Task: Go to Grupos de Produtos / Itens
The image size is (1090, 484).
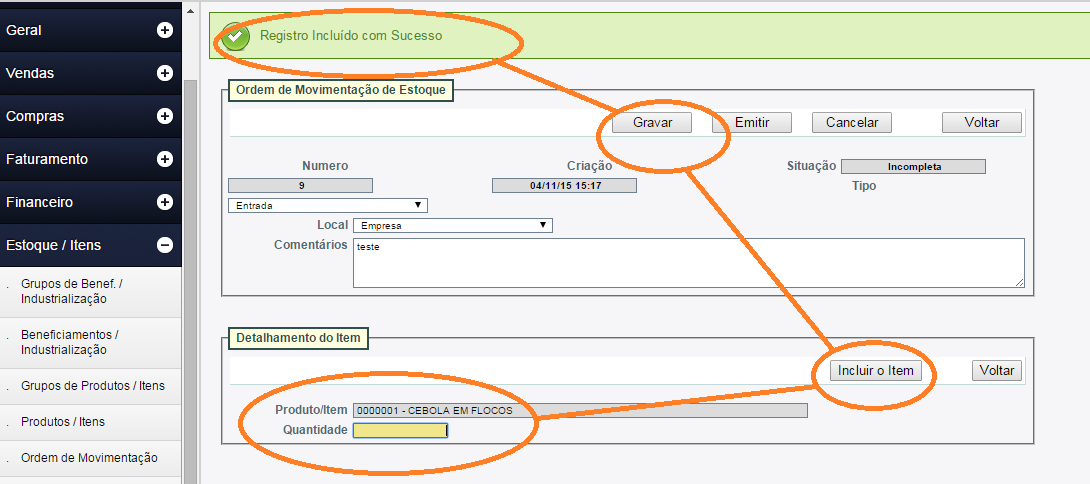Action: (93, 386)
